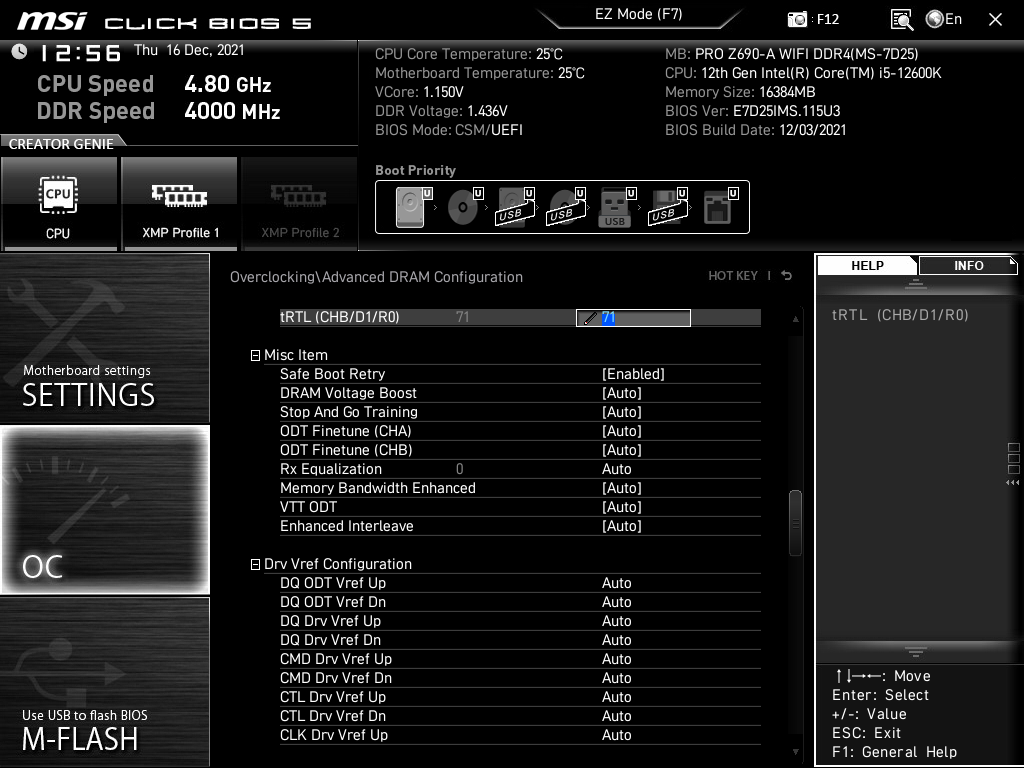Viewport: 1024px width, 768px height.
Task: Select CLK Drv Vref Up row
Action: (520, 734)
